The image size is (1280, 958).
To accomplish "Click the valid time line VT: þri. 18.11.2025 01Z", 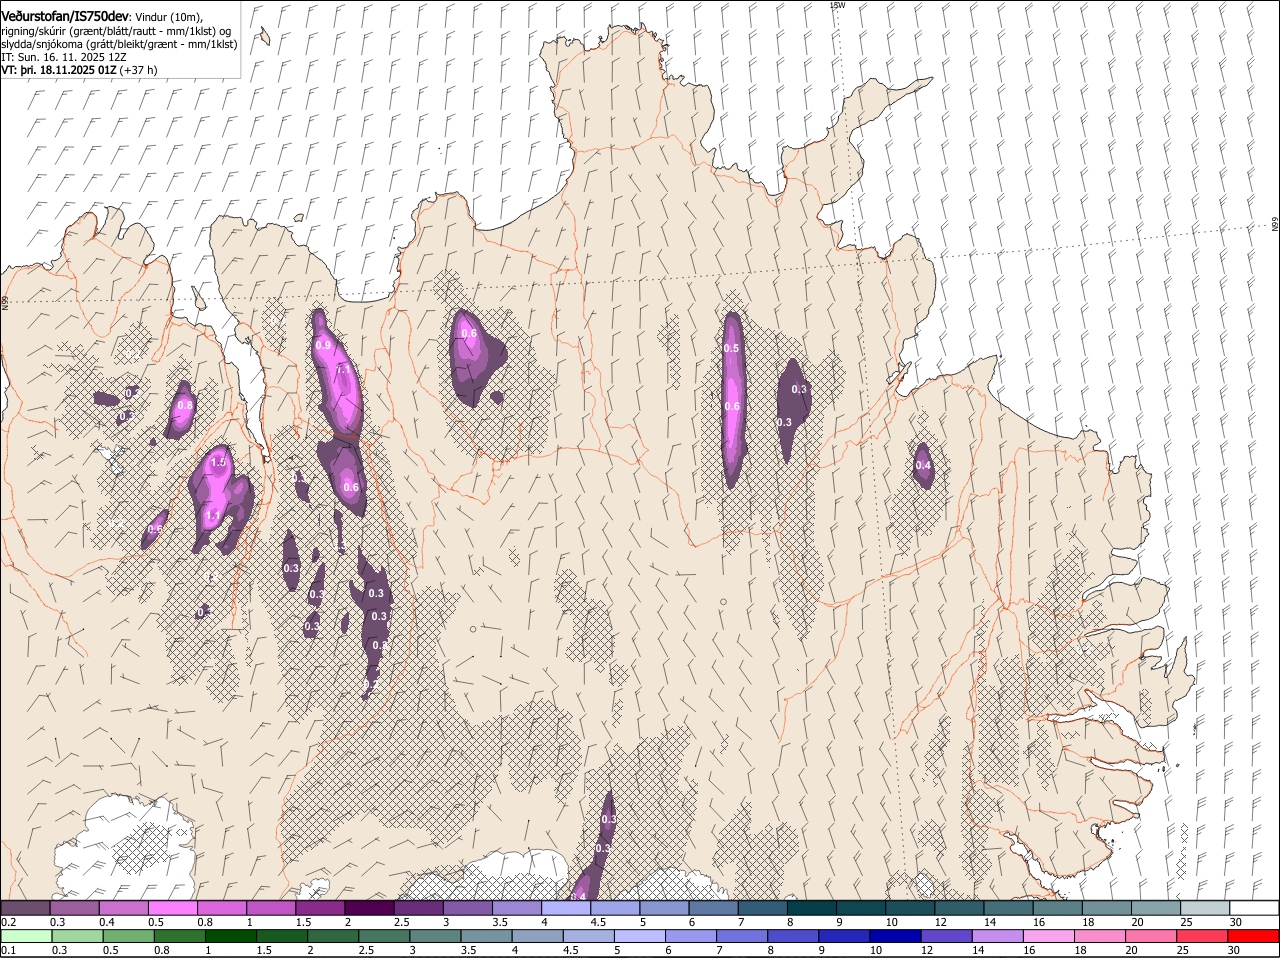I will click(59, 70).
